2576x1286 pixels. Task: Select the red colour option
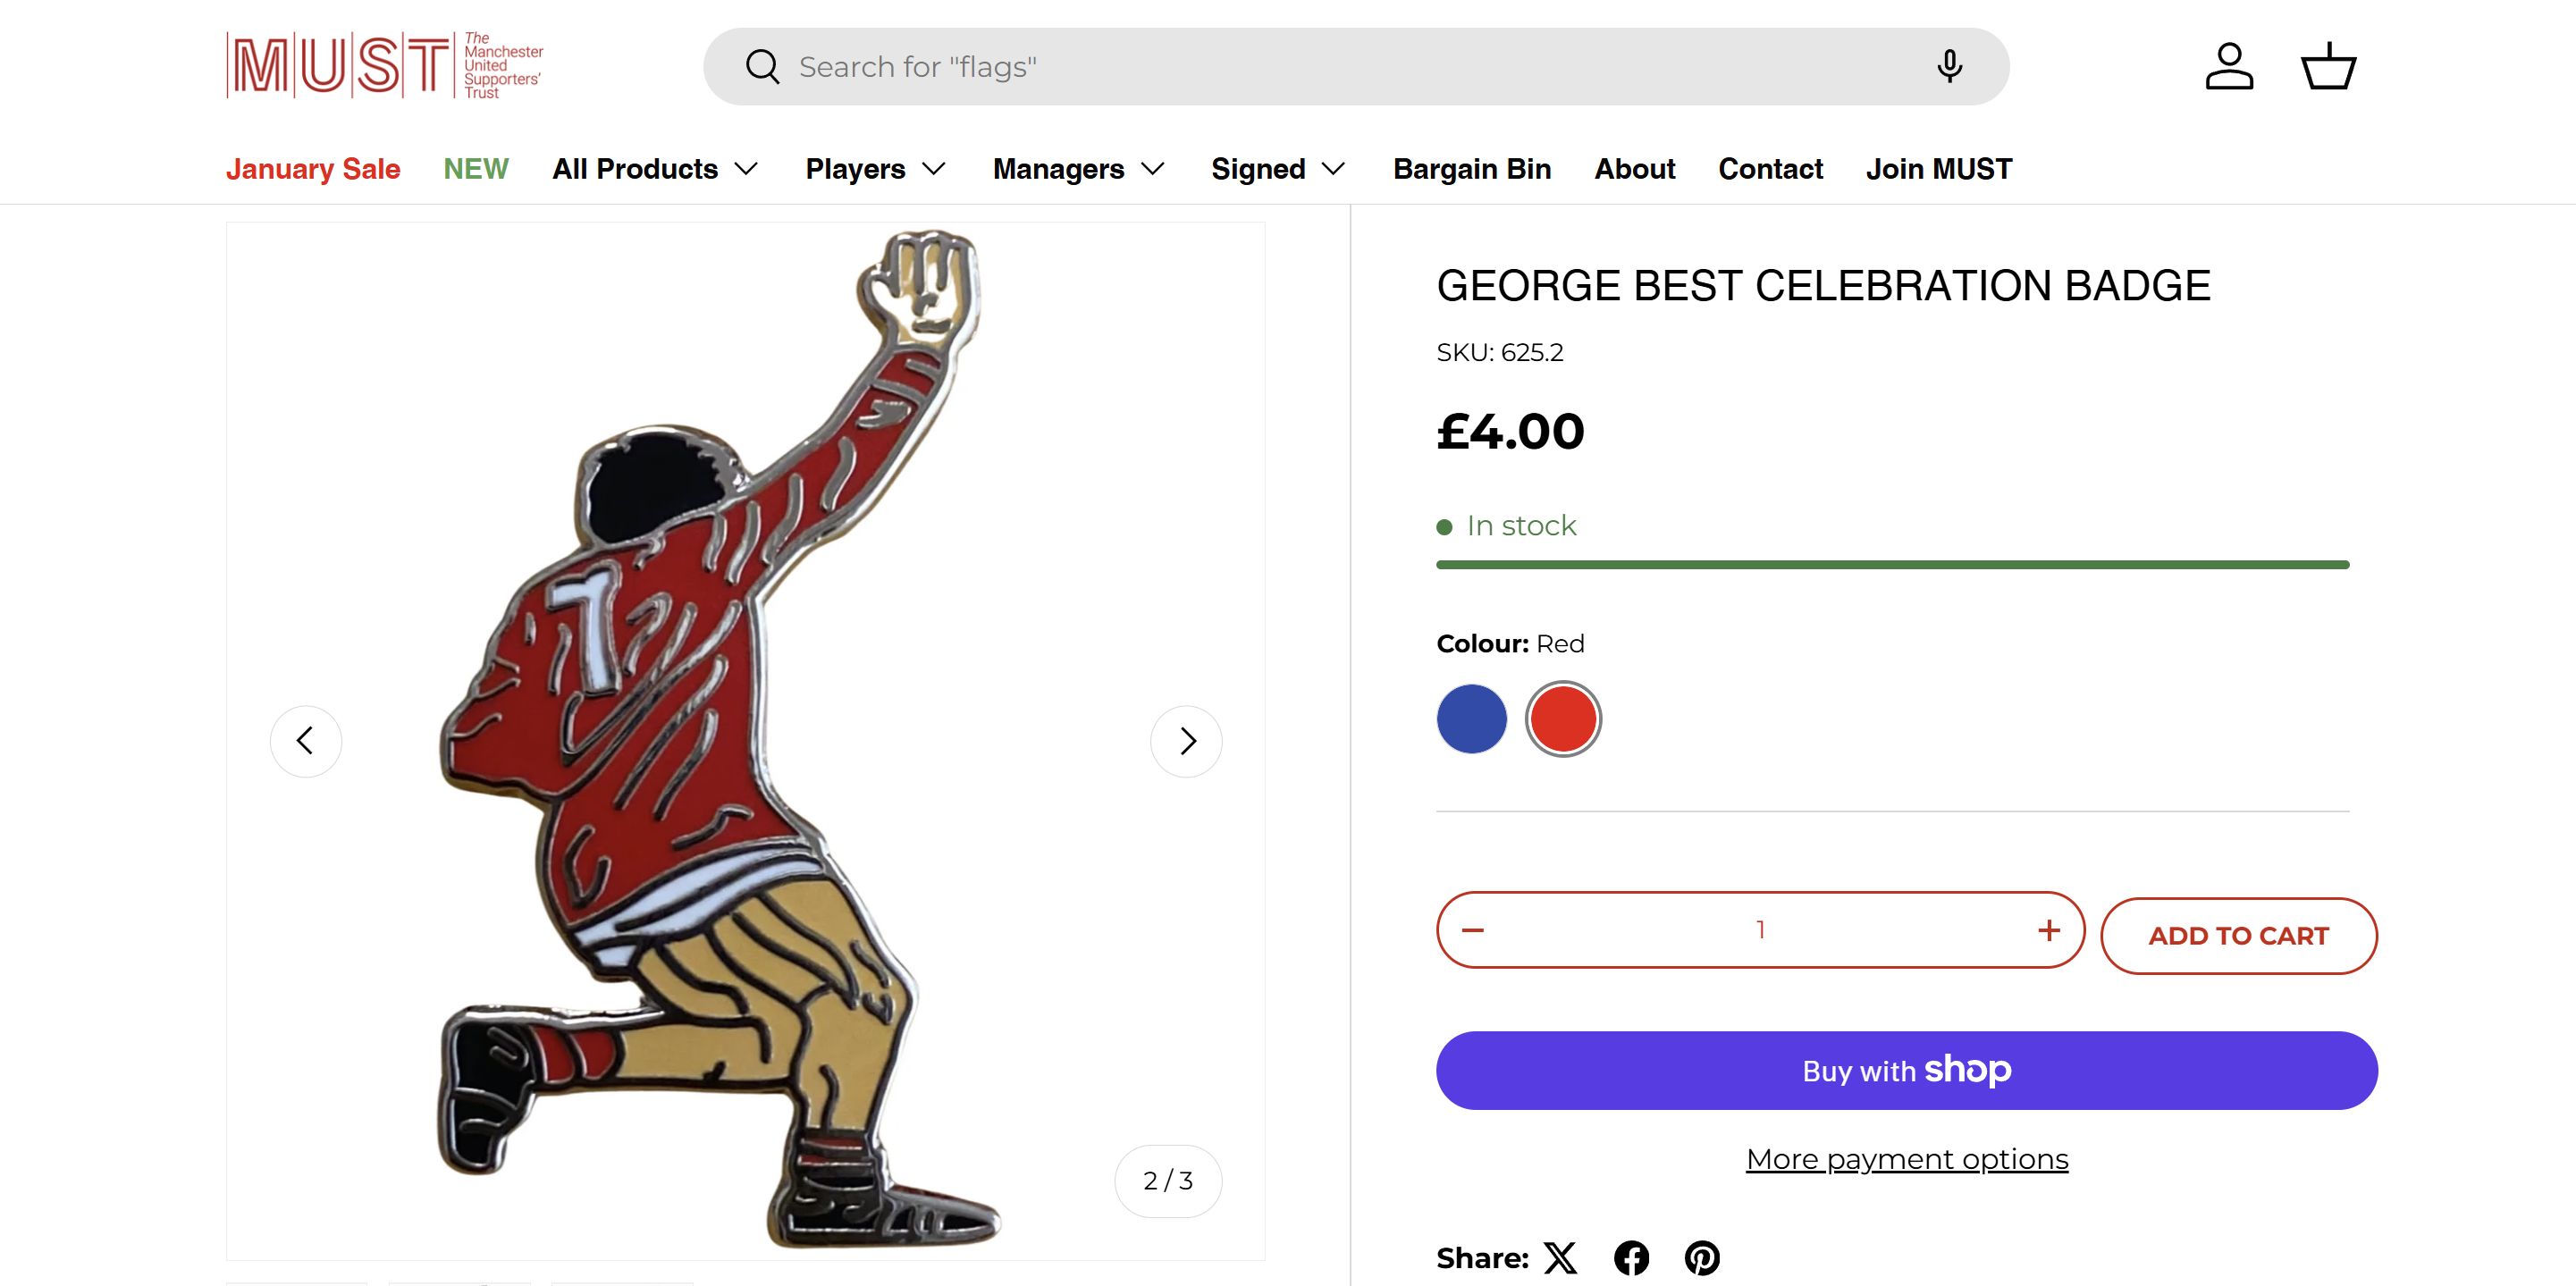tap(1563, 719)
